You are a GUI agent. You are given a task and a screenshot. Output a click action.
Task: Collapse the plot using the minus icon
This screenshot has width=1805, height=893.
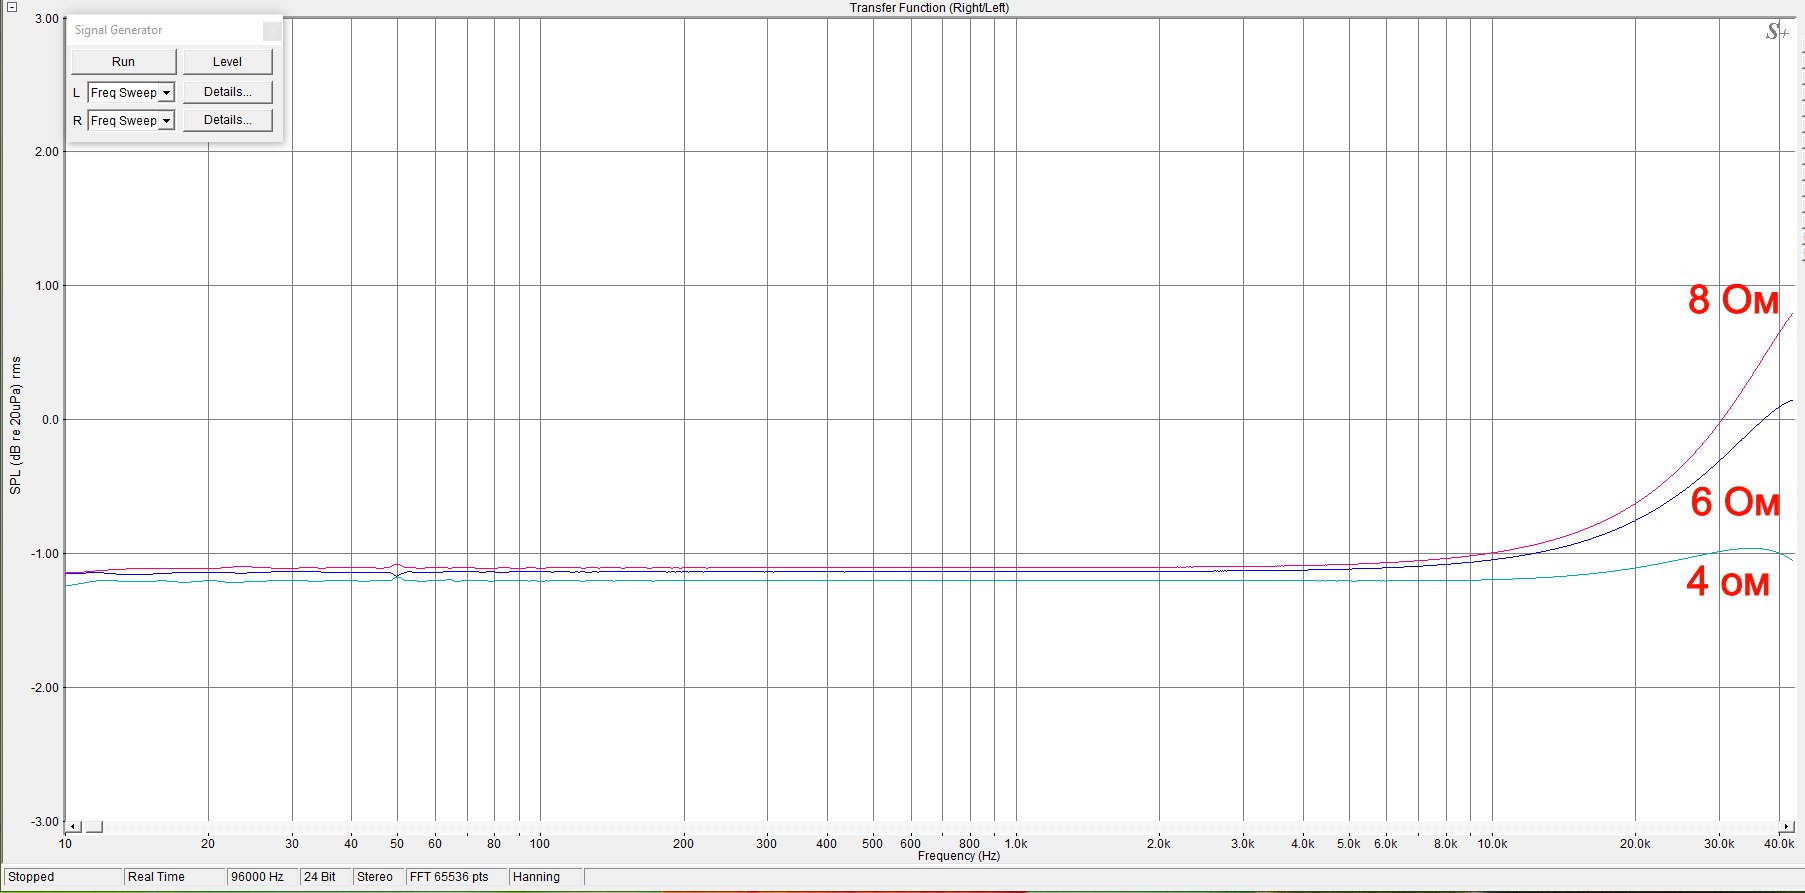[x=11, y=7]
